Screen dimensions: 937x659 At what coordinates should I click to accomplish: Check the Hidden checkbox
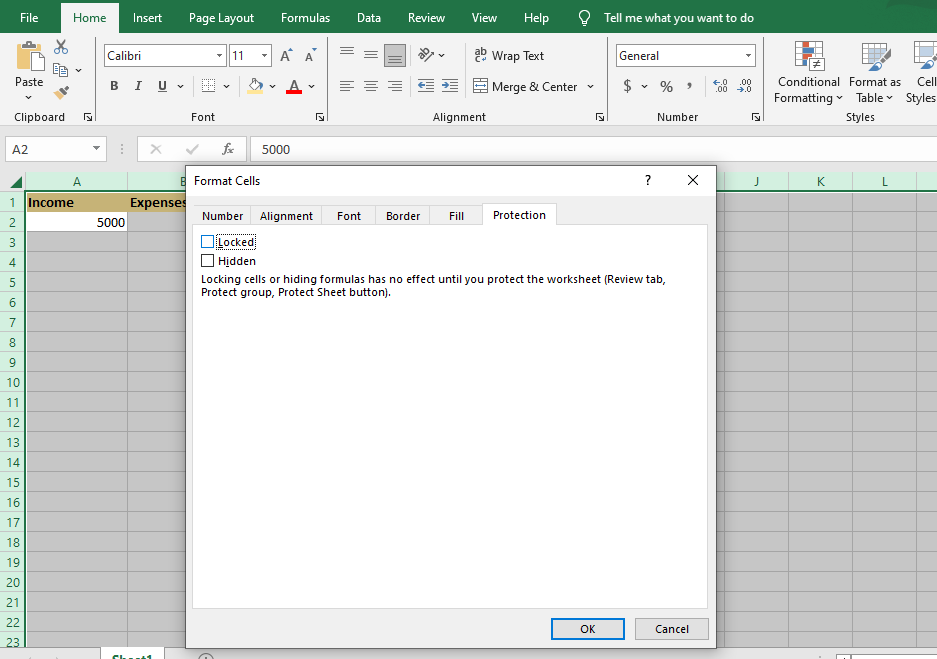pos(208,261)
